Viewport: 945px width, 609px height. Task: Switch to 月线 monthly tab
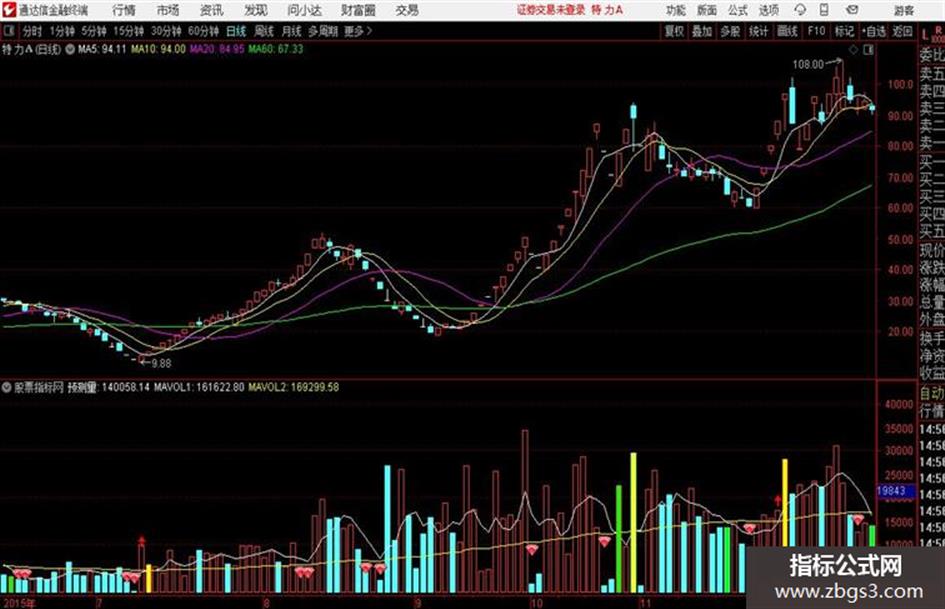[x=292, y=31]
